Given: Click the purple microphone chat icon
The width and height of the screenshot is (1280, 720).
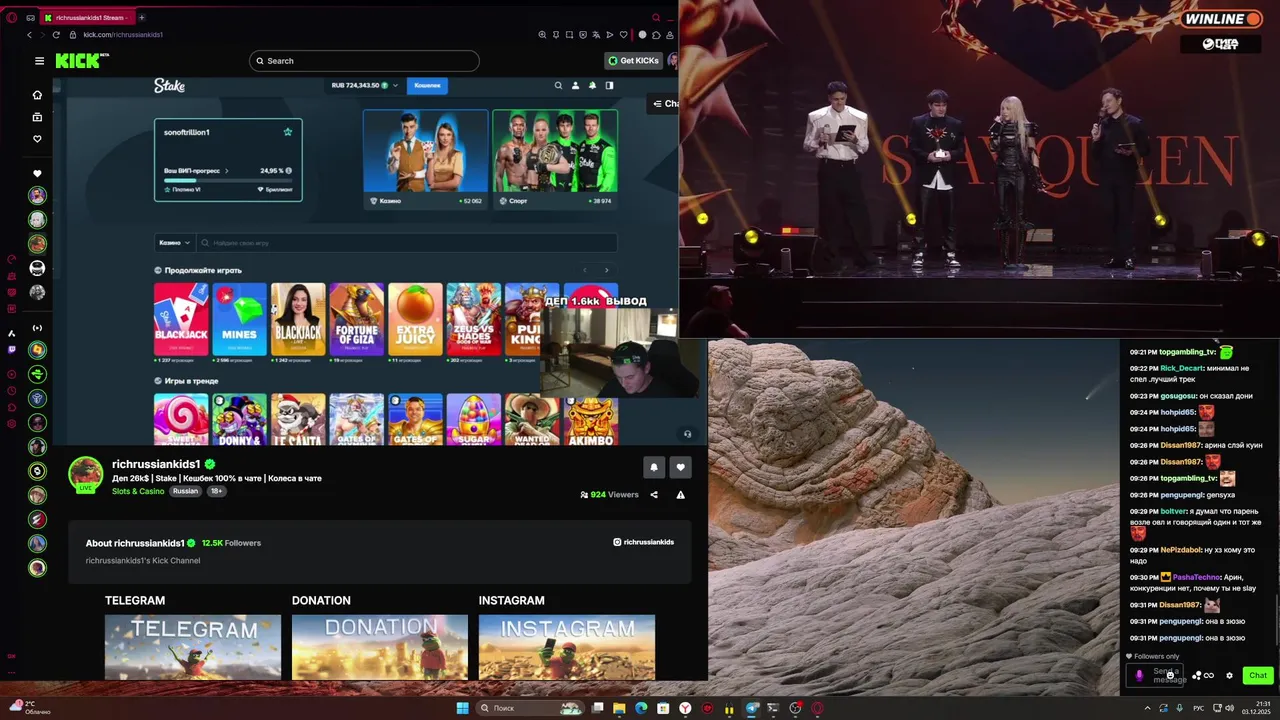Looking at the screenshot, I should [x=1139, y=676].
